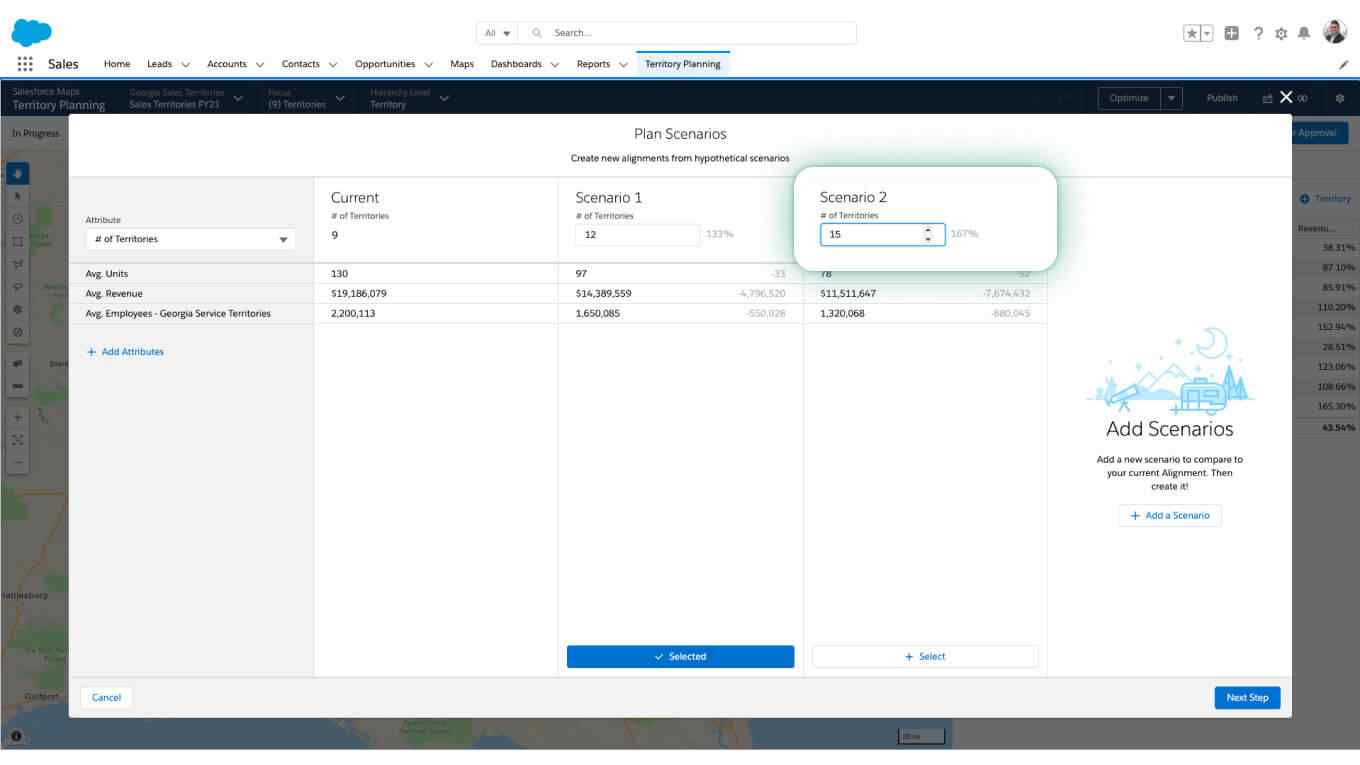Open the Dashboards tab
This screenshot has width=1360, height=765.
(x=516, y=64)
